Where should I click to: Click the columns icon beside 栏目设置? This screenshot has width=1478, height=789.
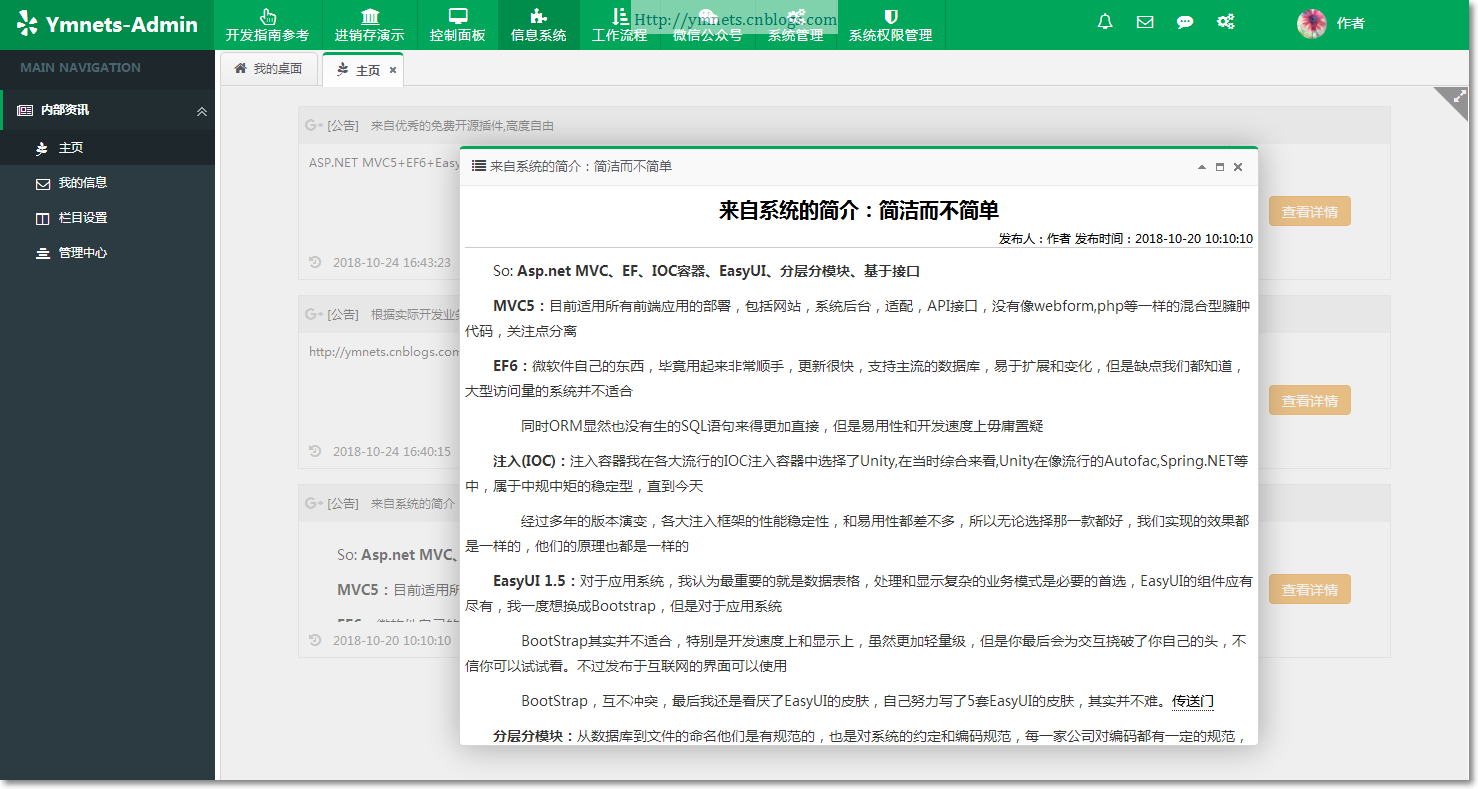tap(42, 219)
